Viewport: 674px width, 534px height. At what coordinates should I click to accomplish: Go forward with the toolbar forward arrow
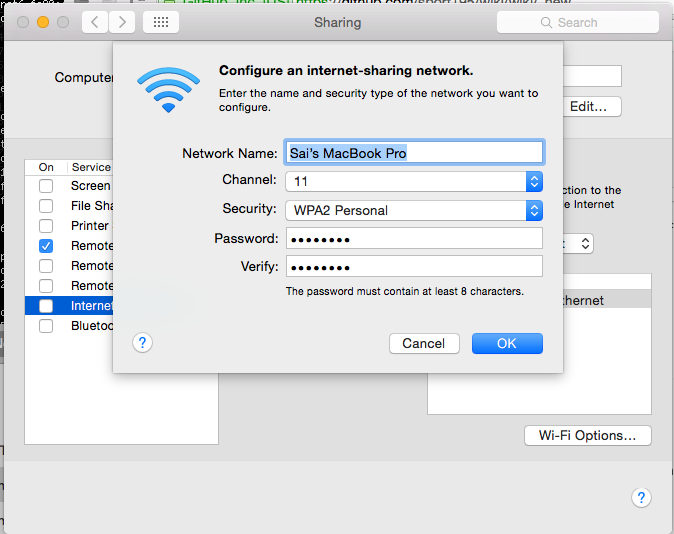click(x=122, y=22)
